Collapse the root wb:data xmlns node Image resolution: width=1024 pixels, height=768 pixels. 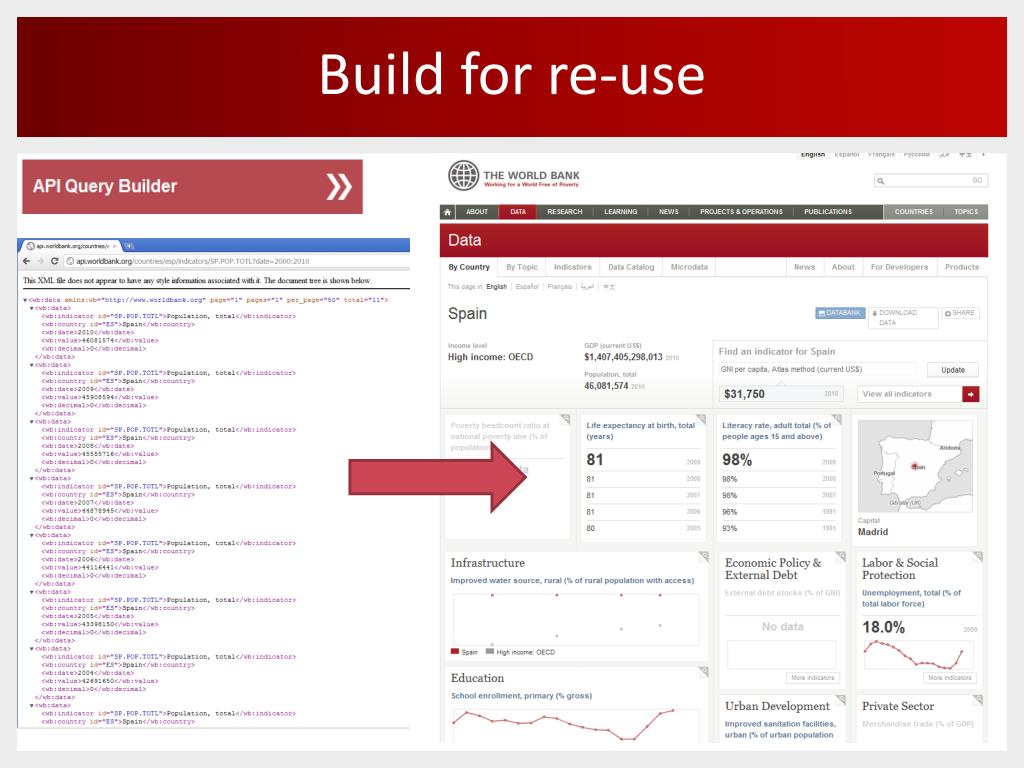pos(25,300)
